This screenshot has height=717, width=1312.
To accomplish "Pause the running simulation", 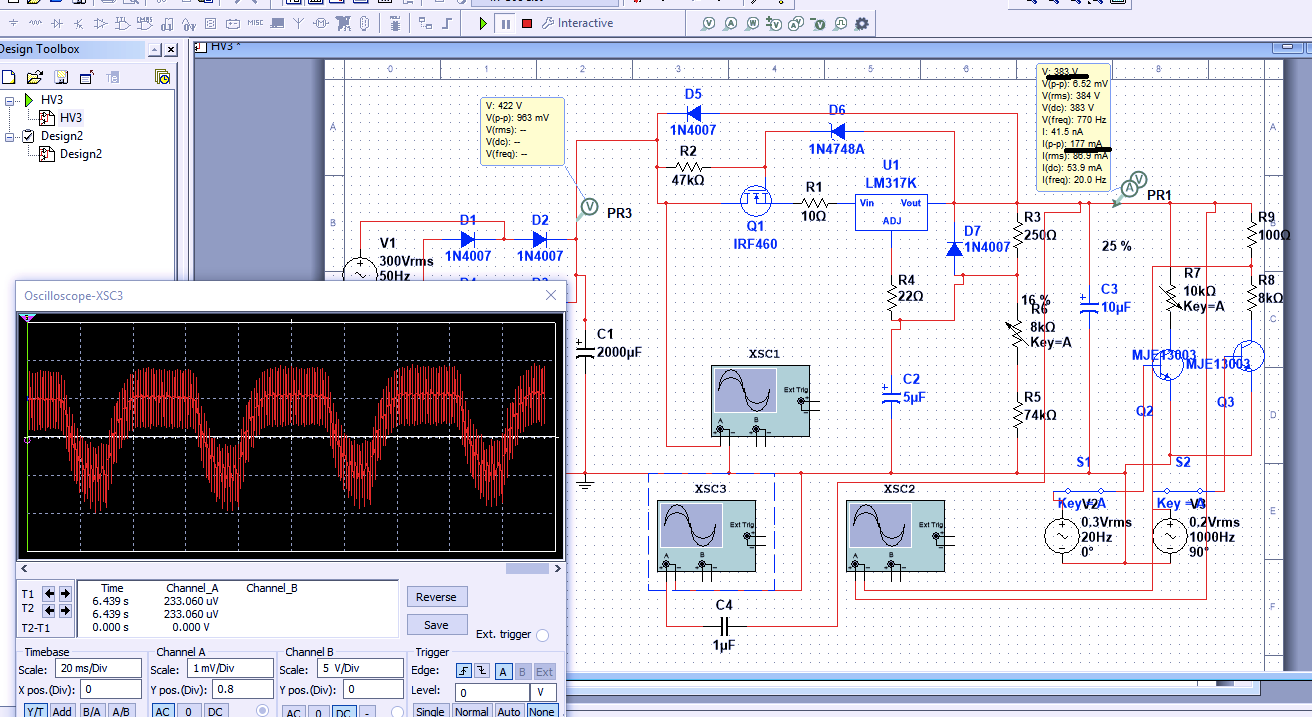I will pyautogui.click(x=505, y=23).
